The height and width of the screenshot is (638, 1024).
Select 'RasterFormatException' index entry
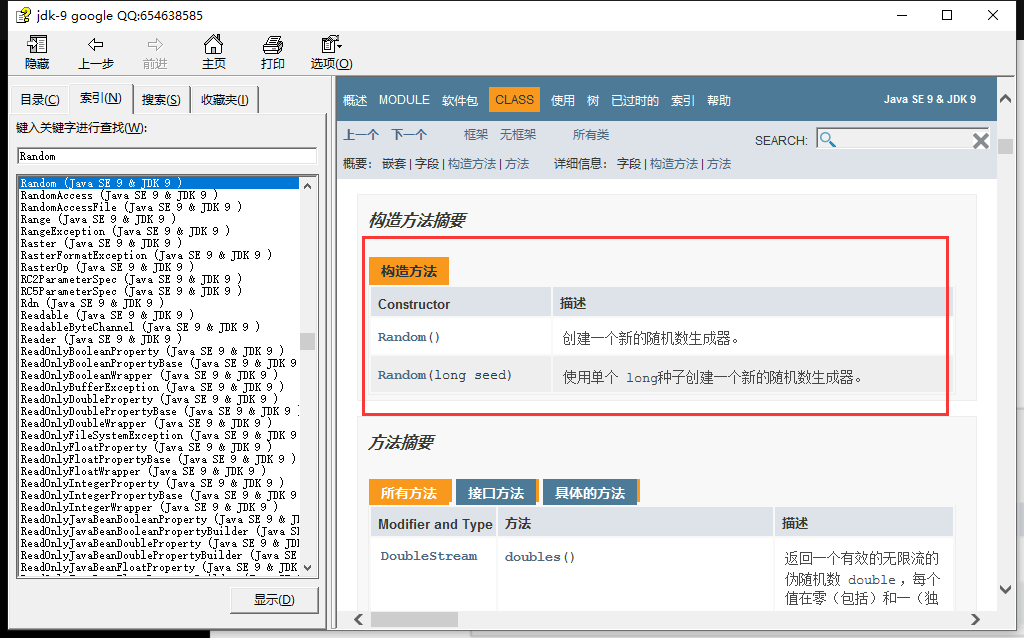[146, 255]
